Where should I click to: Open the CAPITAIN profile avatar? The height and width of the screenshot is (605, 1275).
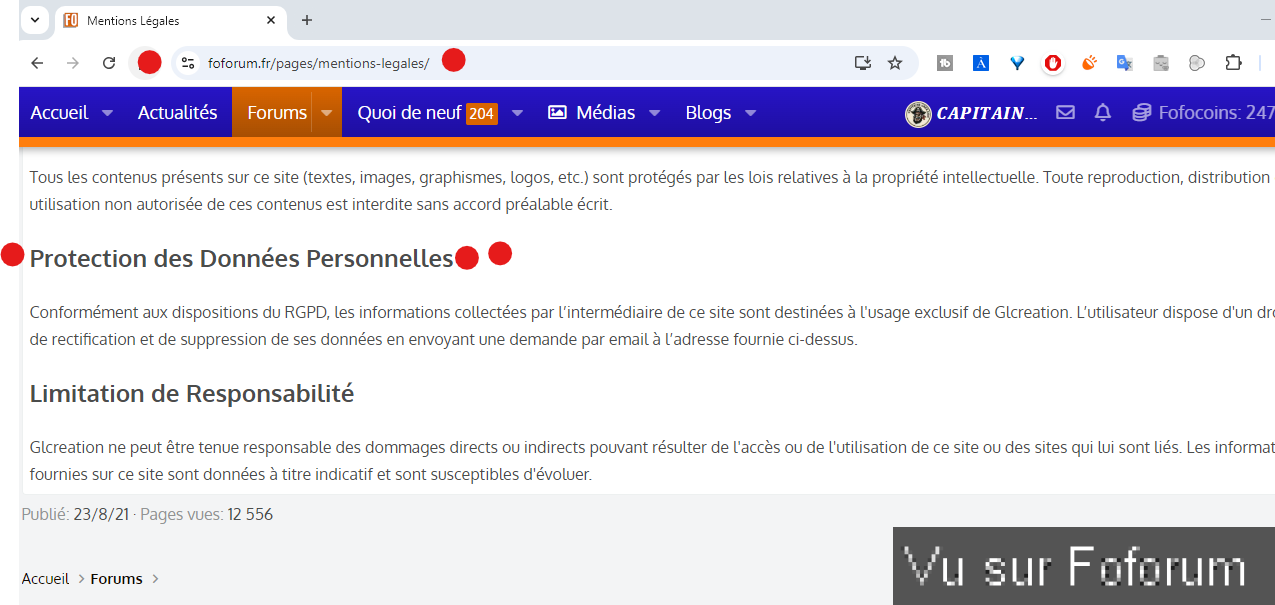pyautogui.click(x=917, y=113)
